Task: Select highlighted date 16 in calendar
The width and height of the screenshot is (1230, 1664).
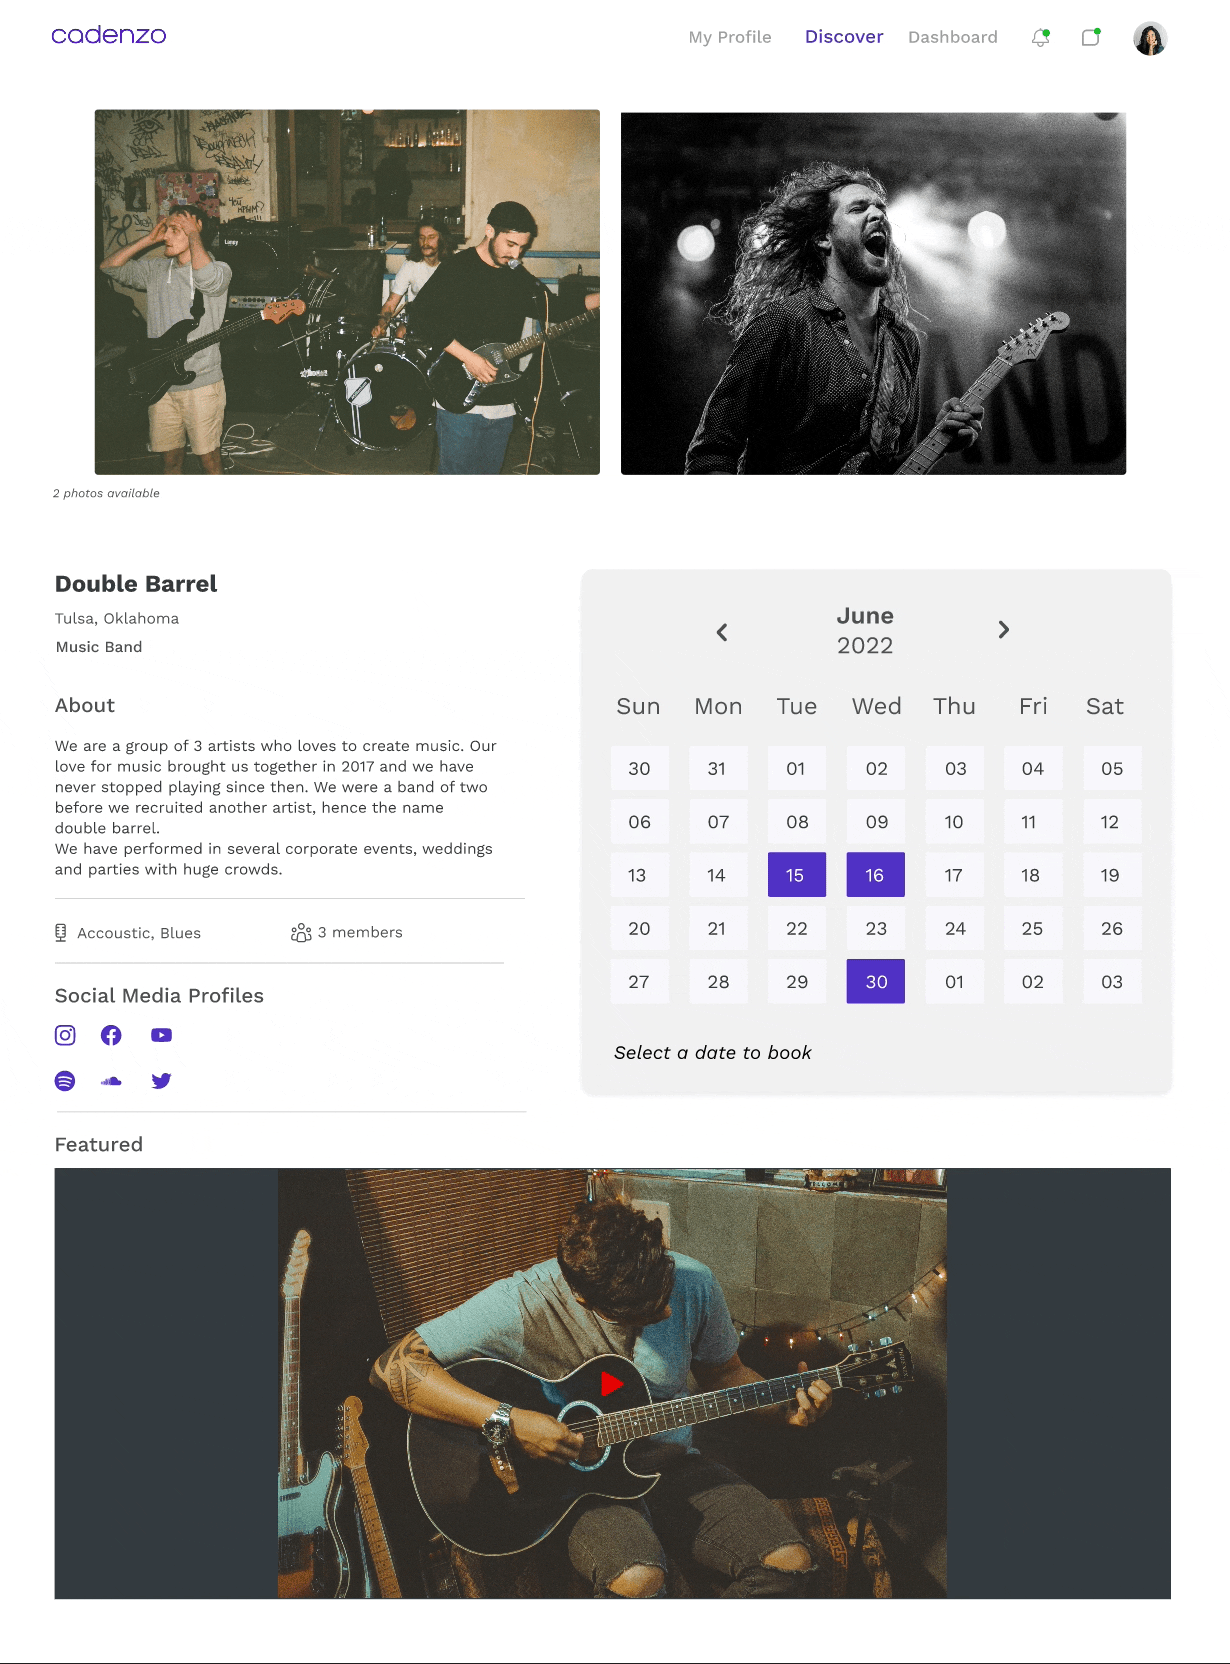Action: click(876, 875)
